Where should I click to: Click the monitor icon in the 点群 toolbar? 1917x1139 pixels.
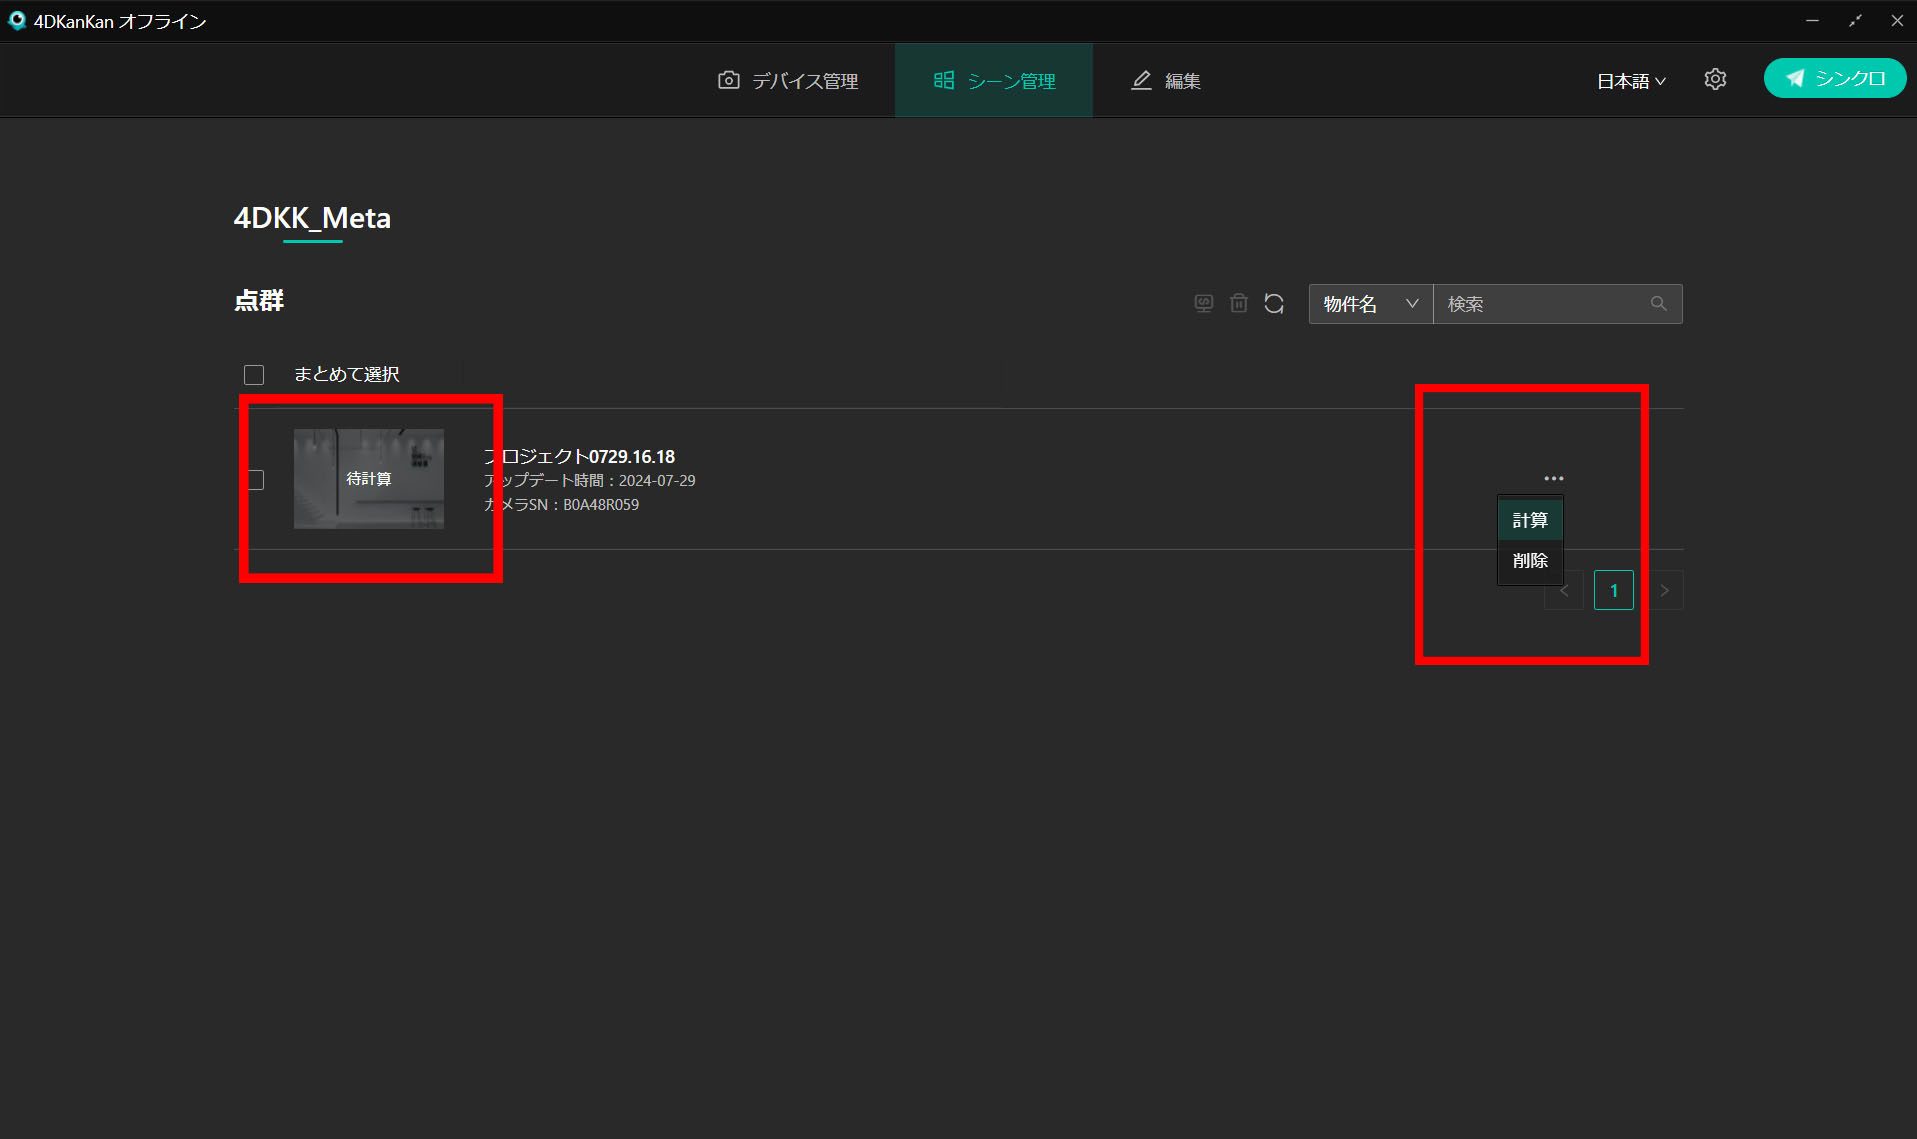tap(1204, 303)
